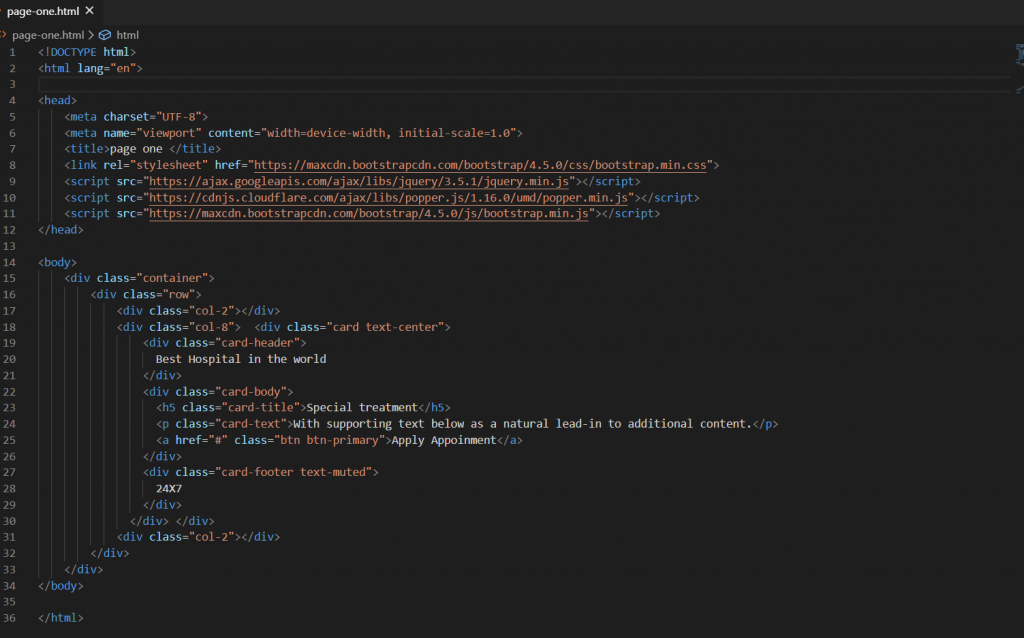This screenshot has width=1024, height=638.
Task: Open the jquery.min.js script URL
Action: (x=359, y=181)
